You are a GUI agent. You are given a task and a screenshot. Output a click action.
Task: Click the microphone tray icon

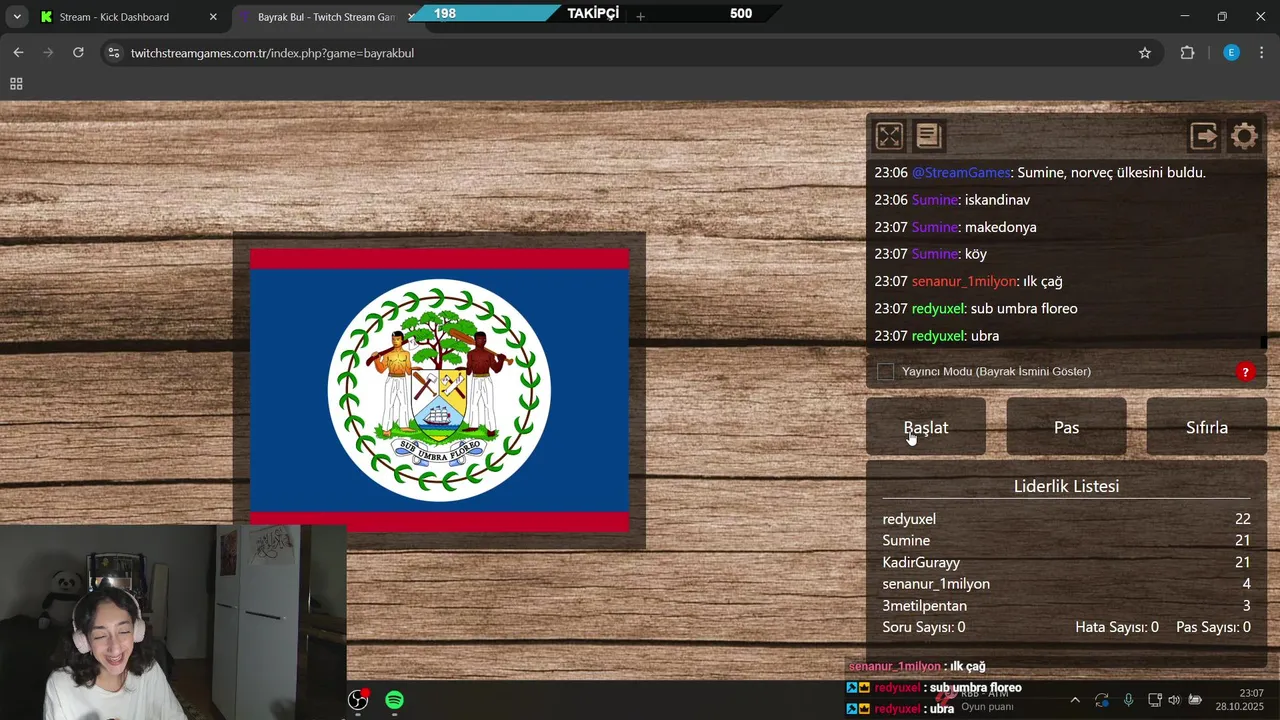pos(1128,700)
